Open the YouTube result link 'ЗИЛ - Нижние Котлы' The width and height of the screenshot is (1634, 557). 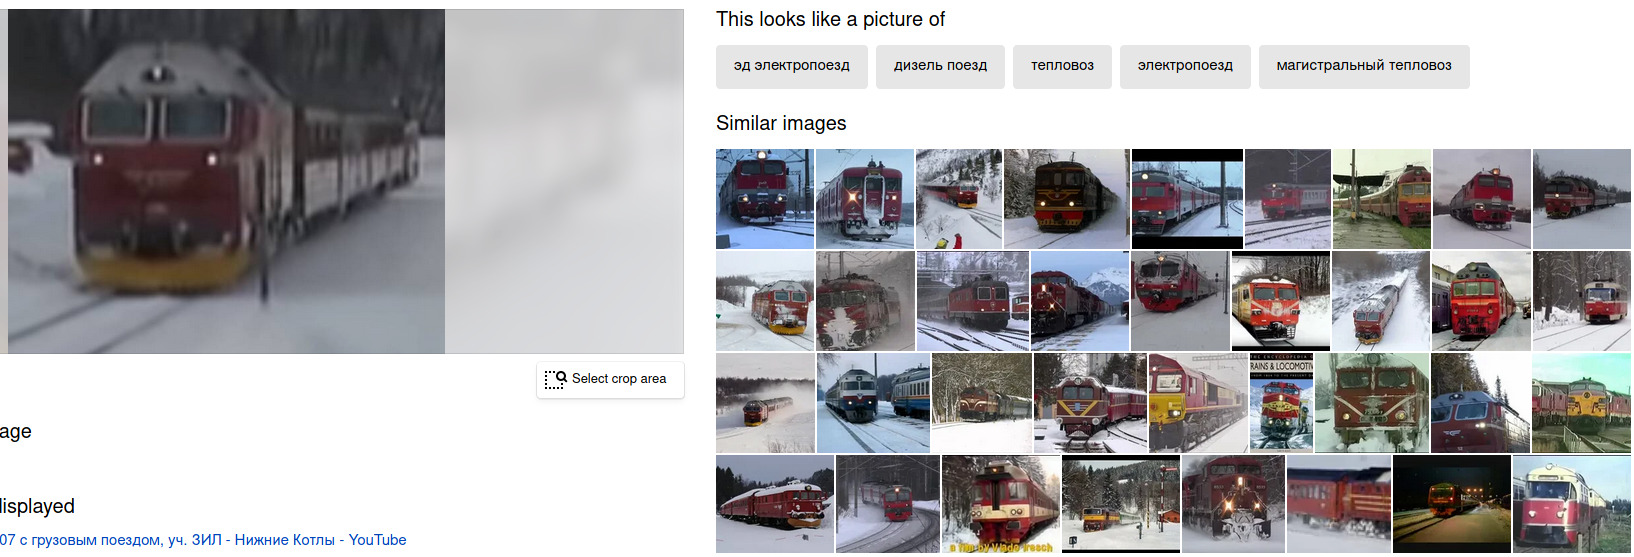pyautogui.click(x=203, y=540)
